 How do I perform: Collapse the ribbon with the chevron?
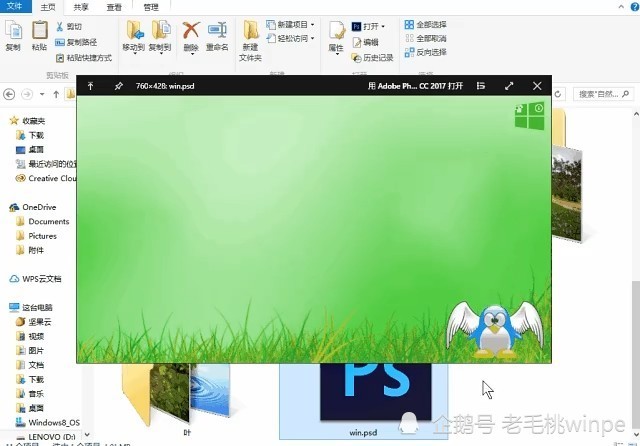pyautogui.click(x=621, y=6)
